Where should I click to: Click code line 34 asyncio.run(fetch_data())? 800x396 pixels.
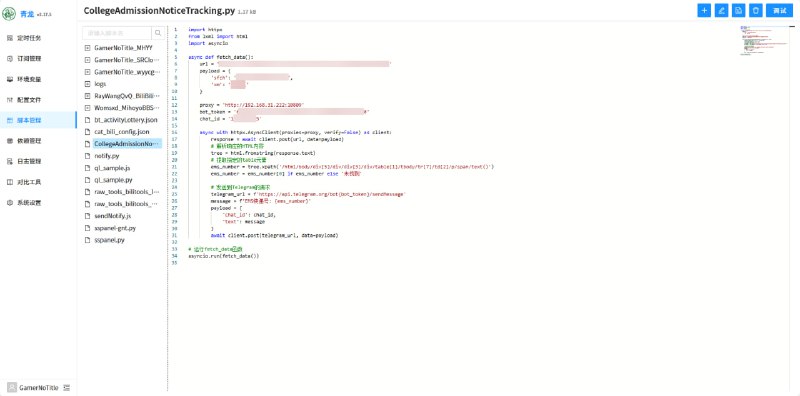223,256
